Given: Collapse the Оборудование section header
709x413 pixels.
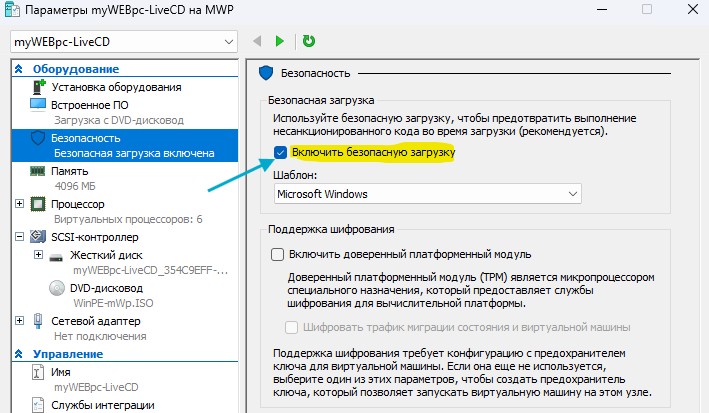Looking at the screenshot, I should [x=20, y=69].
